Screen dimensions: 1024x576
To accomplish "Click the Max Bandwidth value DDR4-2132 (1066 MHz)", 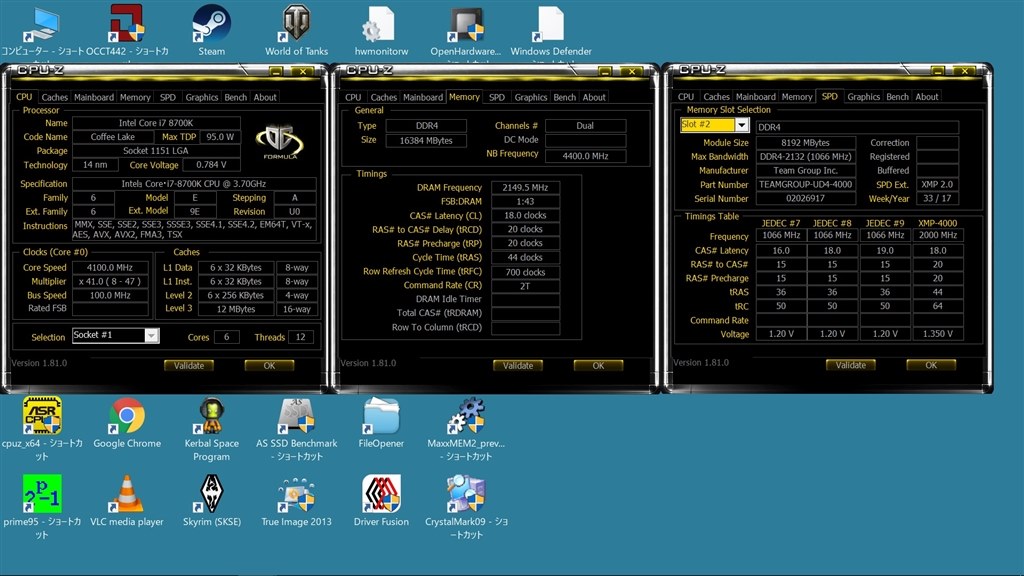I will pyautogui.click(x=805, y=157).
